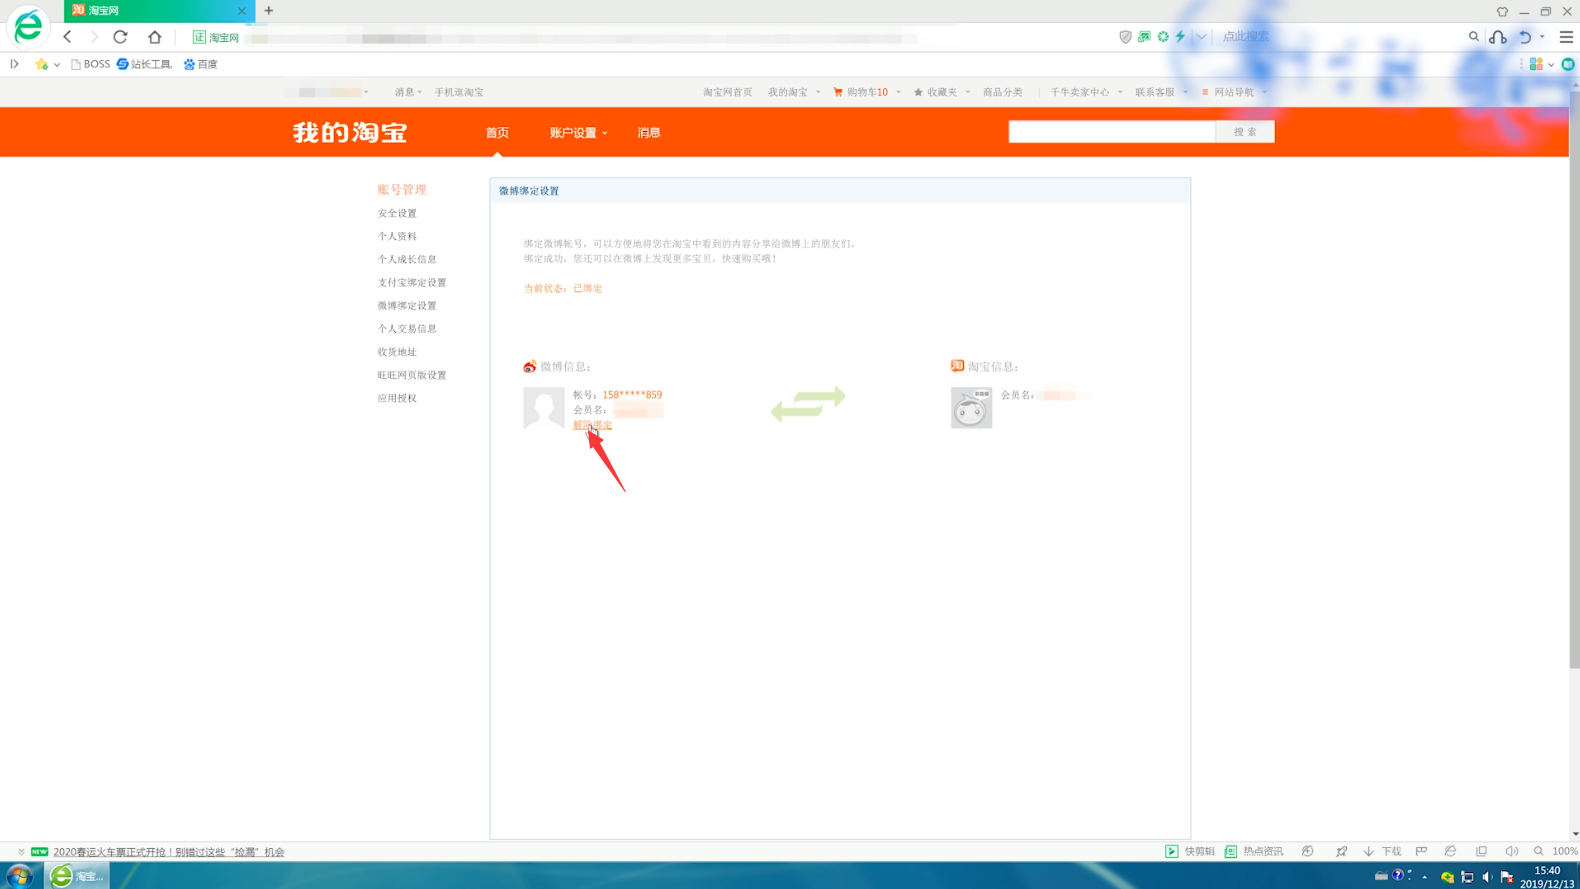The image size is (1580, 889).
Task: Click the green circular refresh-ring icon
Action: [x=1163, y=37]
